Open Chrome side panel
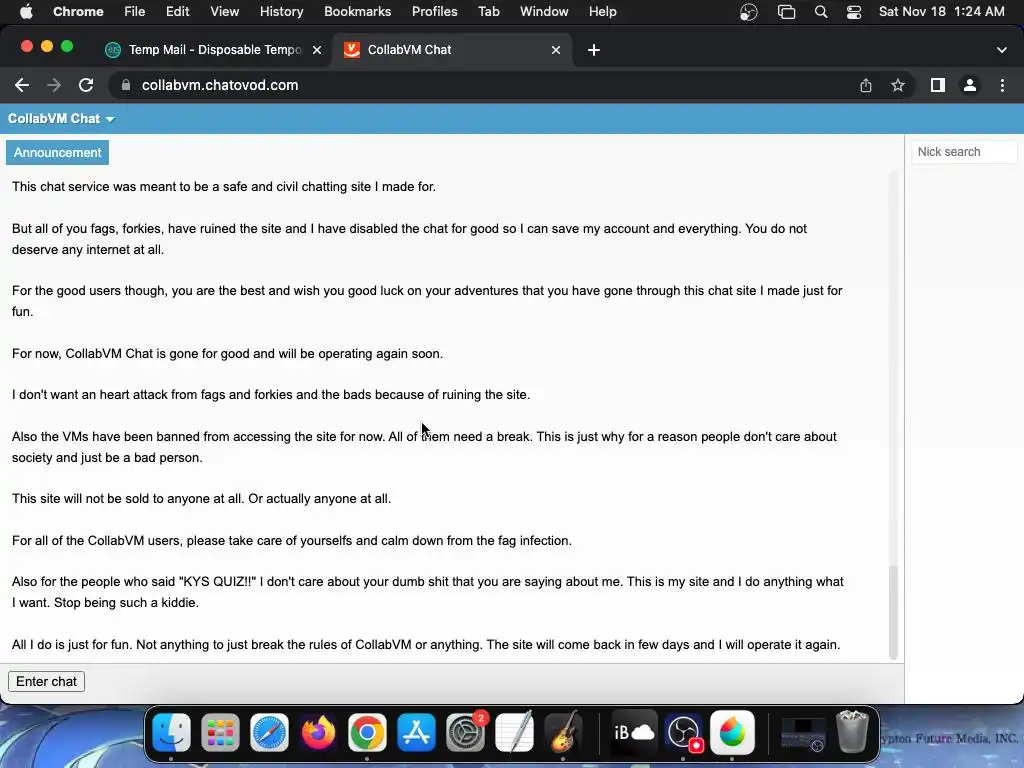The width and height of the screenshot is (1024, 768). coord(938,85)
